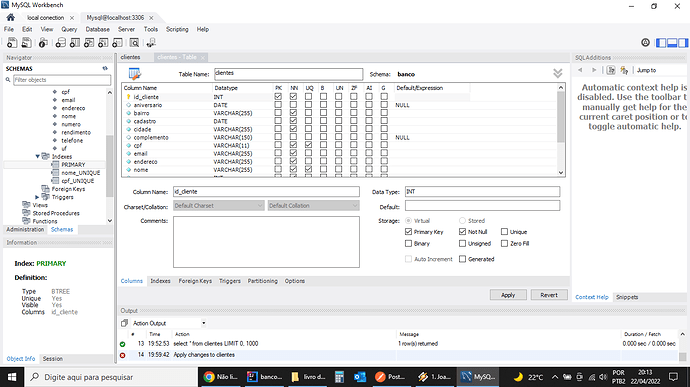Click the Revert button
The image size is (690, 387).
point(549,295)
